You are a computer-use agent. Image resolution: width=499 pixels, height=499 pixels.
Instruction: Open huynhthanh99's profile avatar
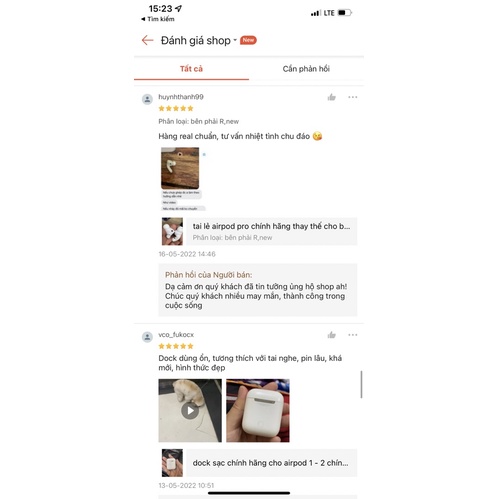tap(147, 99)
